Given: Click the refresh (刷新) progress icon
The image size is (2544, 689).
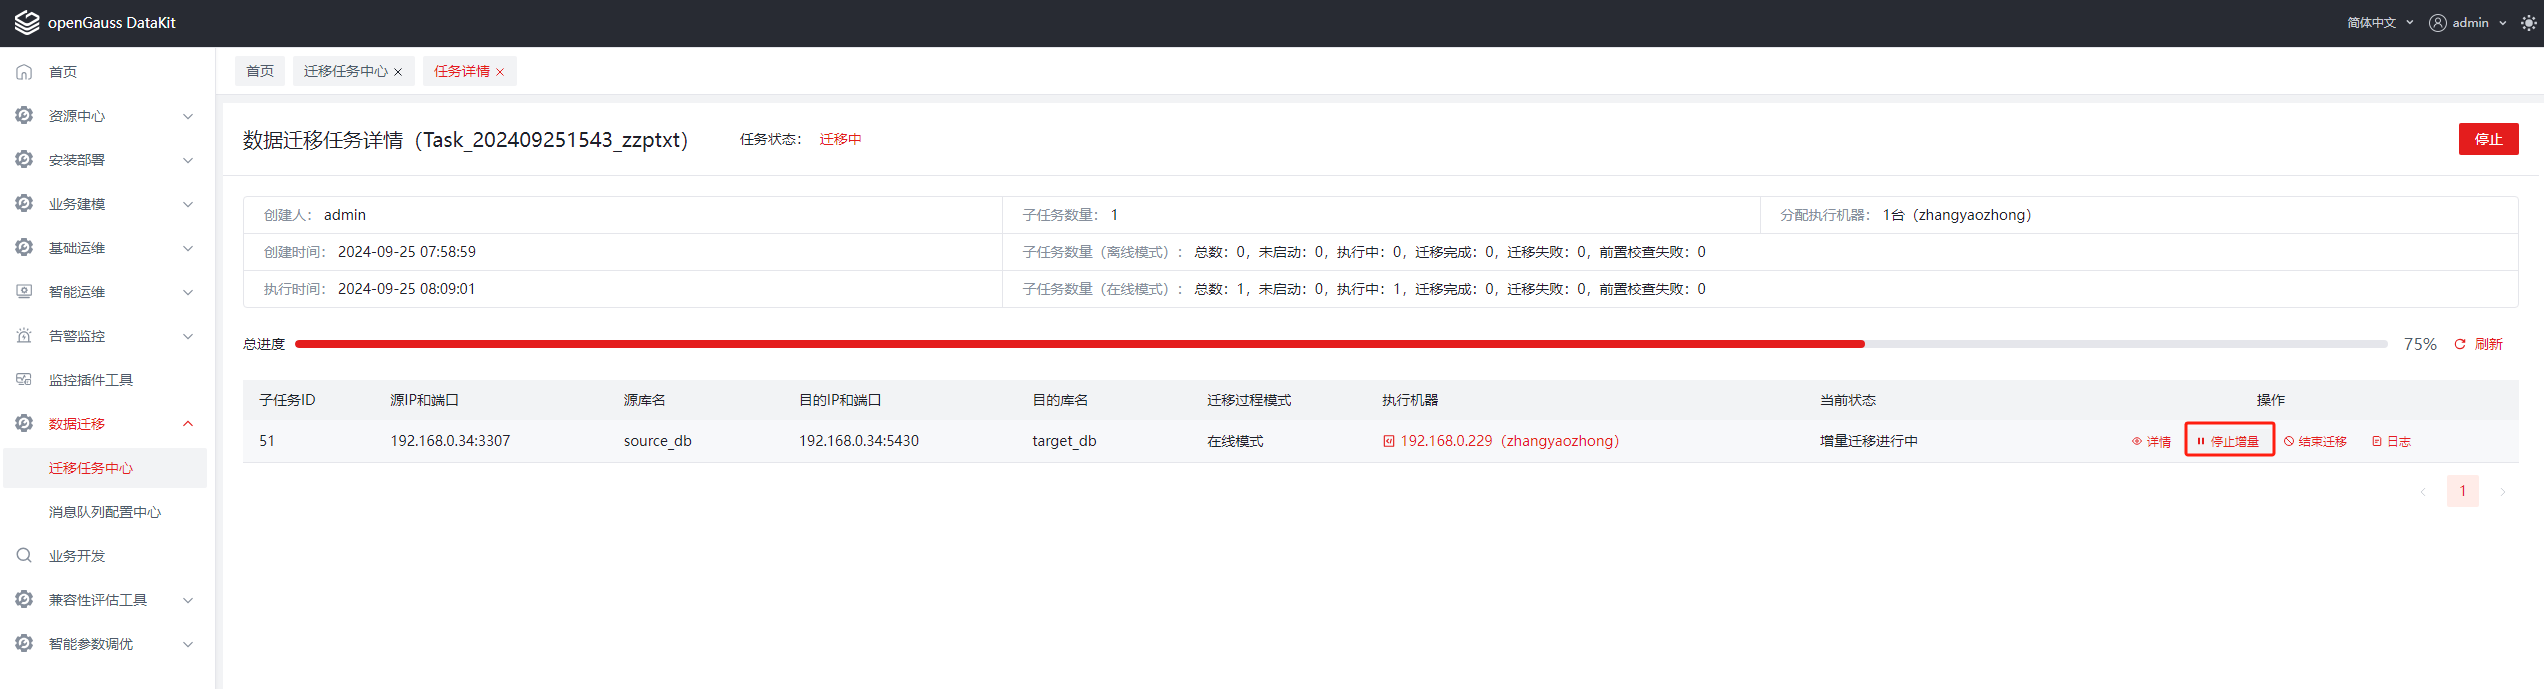Looking at the screenshot, I should pyautogui.click(x=2460, y=344).
